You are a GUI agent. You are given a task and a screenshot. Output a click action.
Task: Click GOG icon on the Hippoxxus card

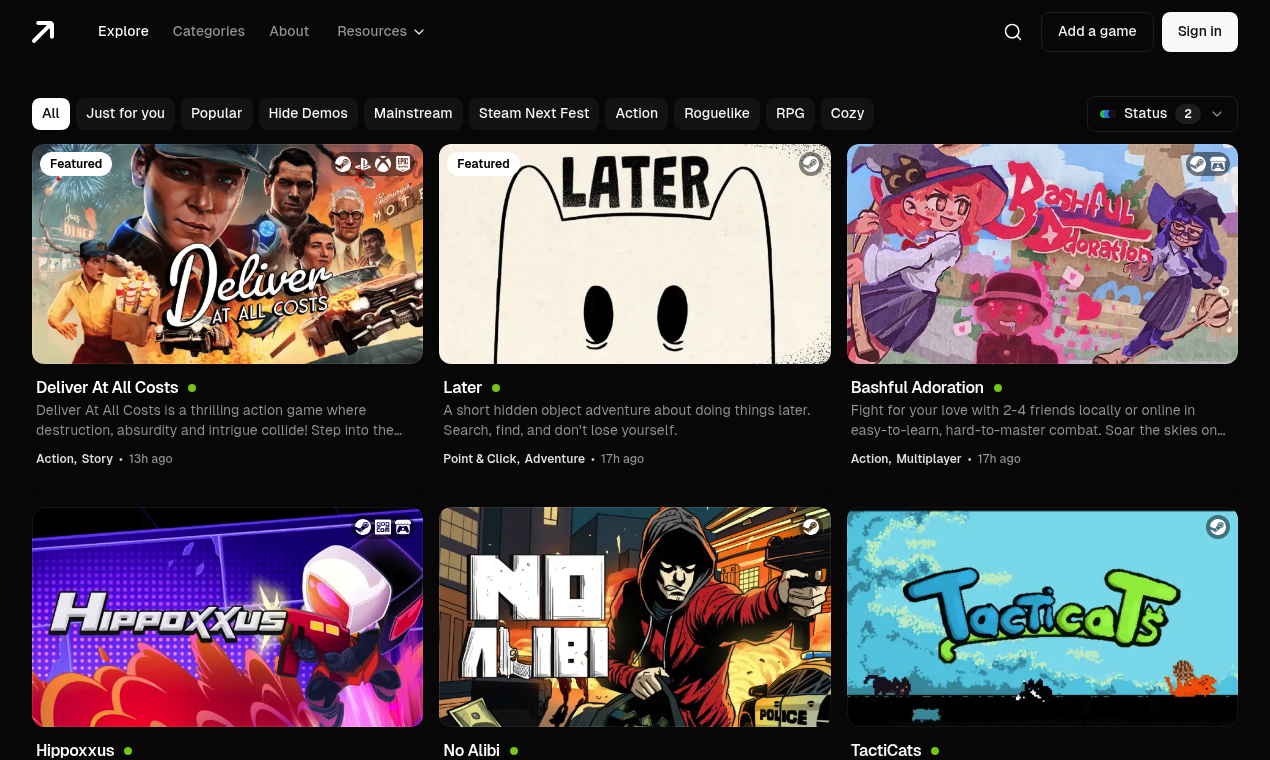pyautogui.click(x=383, y=527)
